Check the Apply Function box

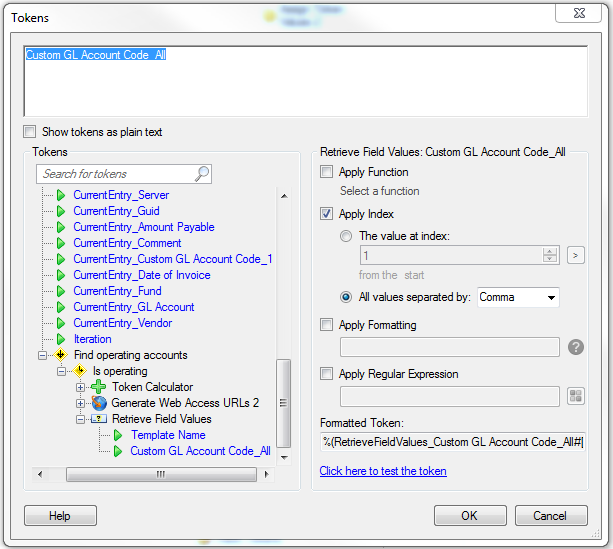point(326,171)
